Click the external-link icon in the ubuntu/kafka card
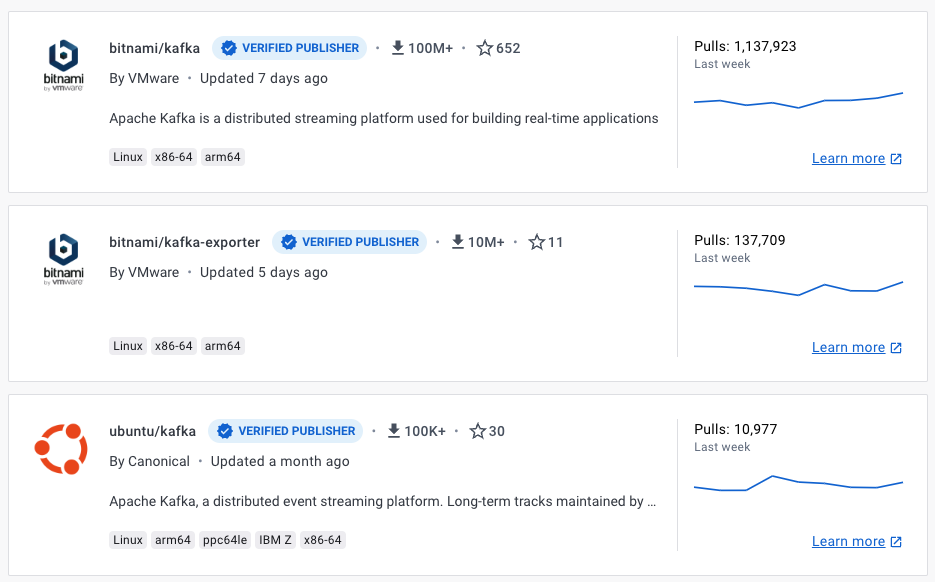Image resolution: width=935 pixels, height=582 pixels. (x=896, y=541)
